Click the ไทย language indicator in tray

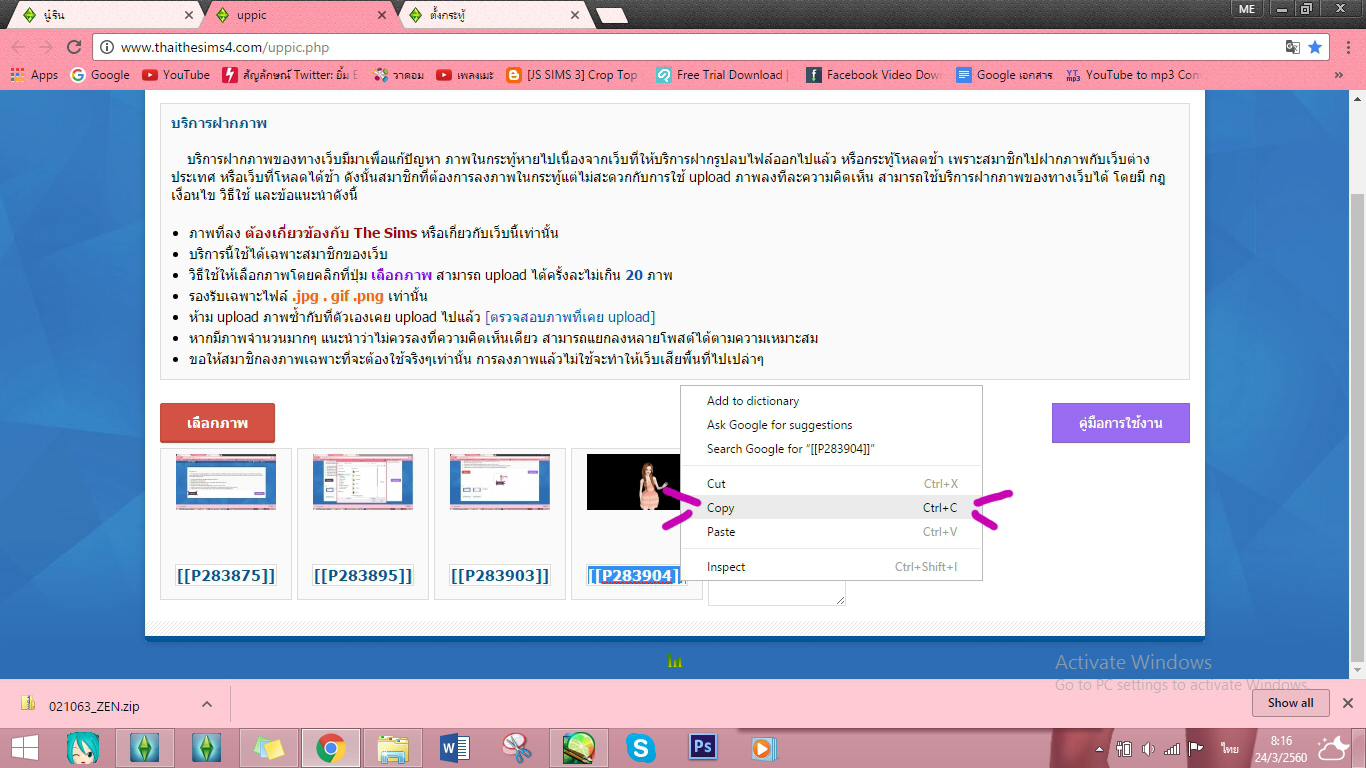1230,748
